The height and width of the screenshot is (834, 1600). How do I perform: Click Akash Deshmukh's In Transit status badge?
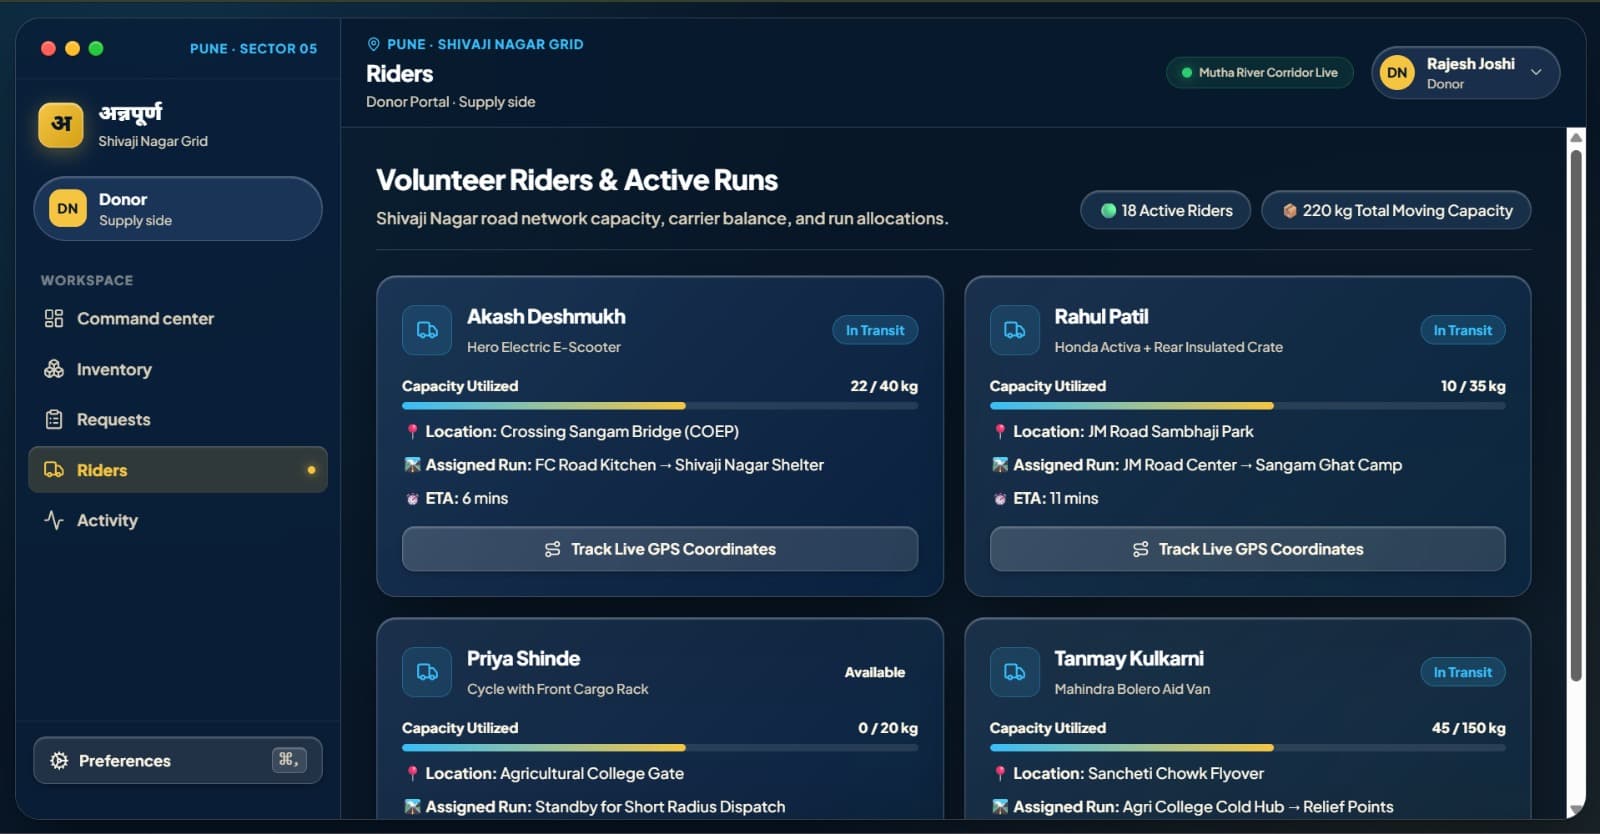pyautogui.click(x=875, y=331)
